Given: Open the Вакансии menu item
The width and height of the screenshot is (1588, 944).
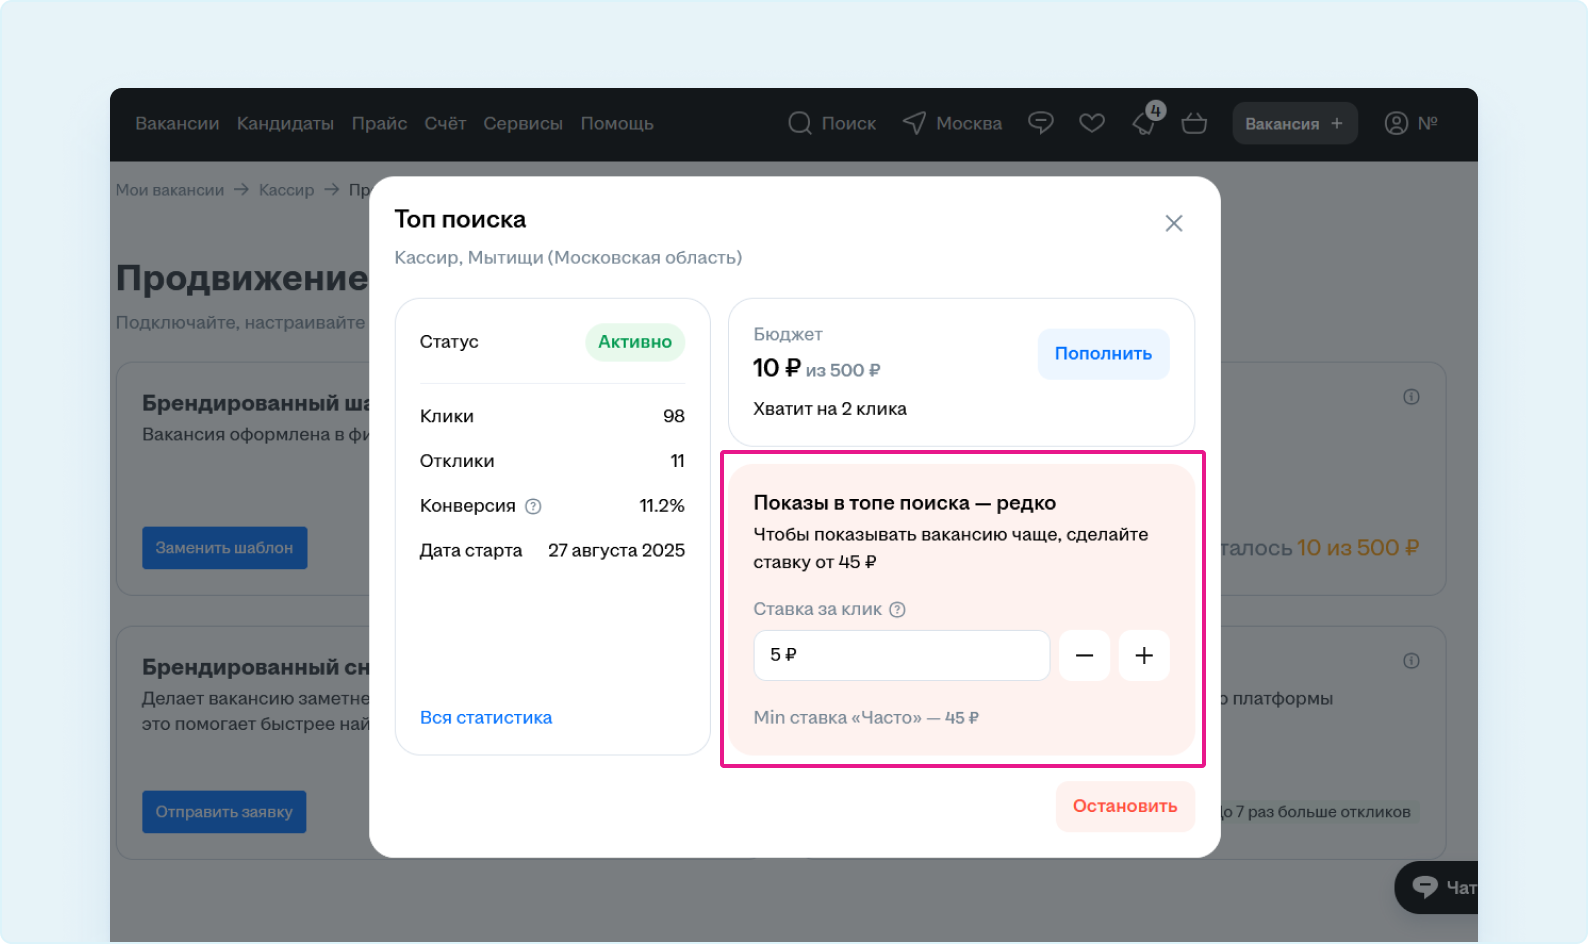Looking at the screenshot, I should 177,123.
